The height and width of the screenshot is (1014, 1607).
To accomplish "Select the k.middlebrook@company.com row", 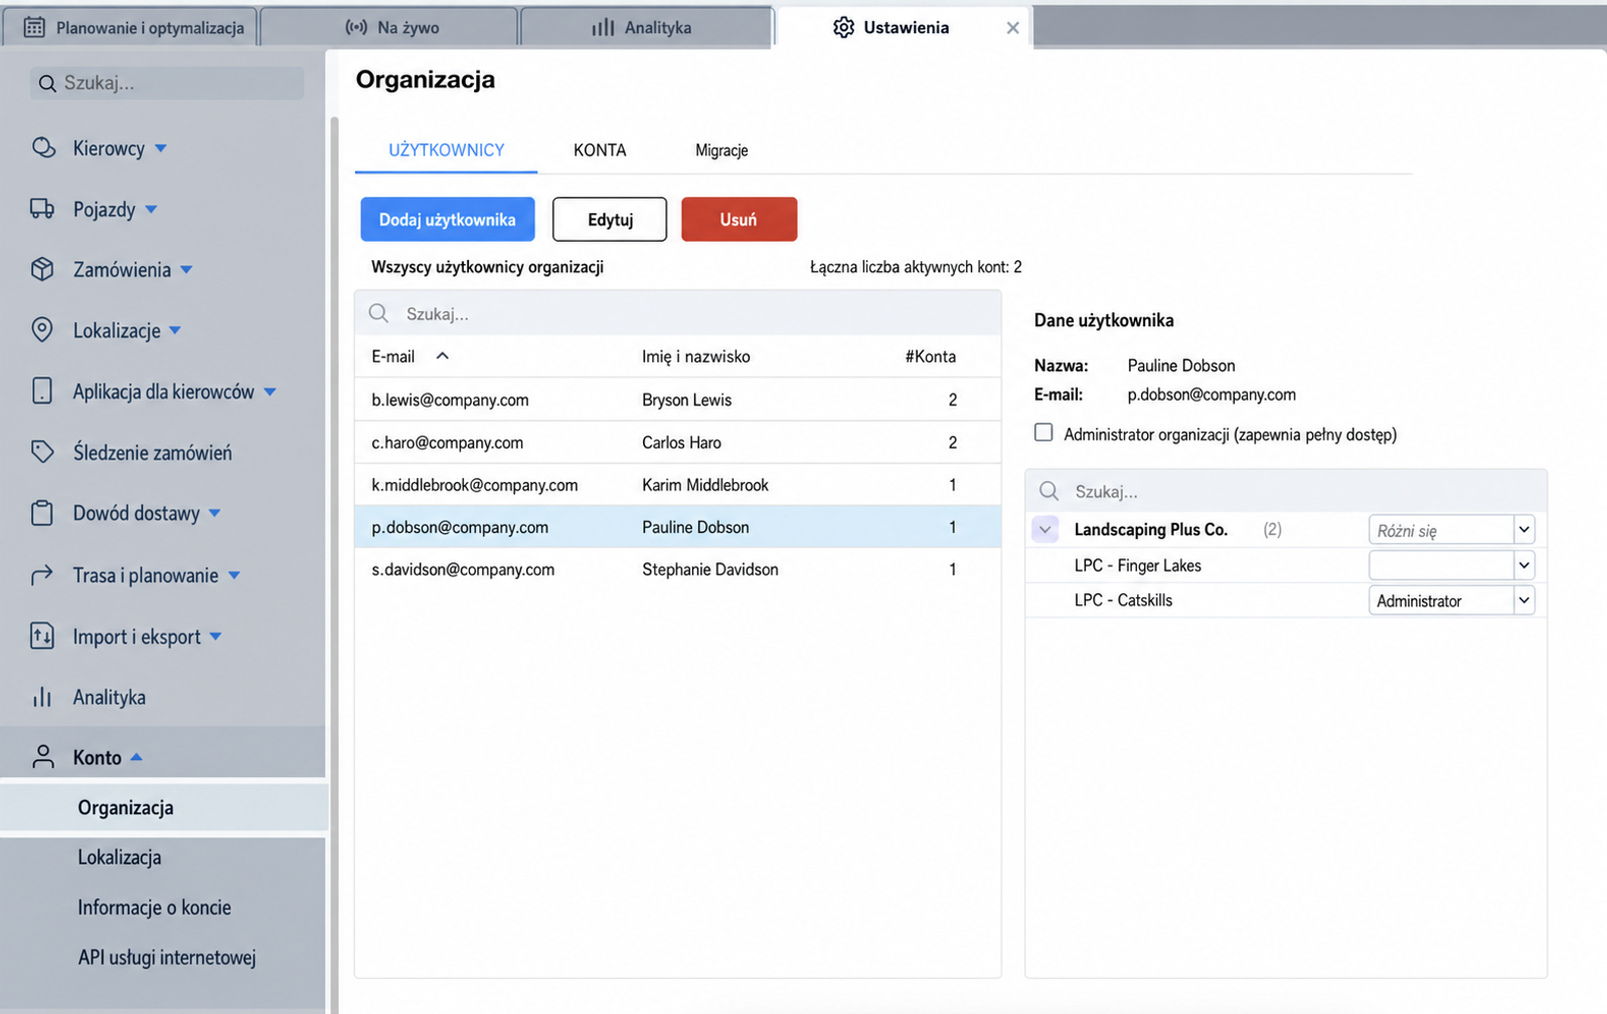I will tap(678, 485).
